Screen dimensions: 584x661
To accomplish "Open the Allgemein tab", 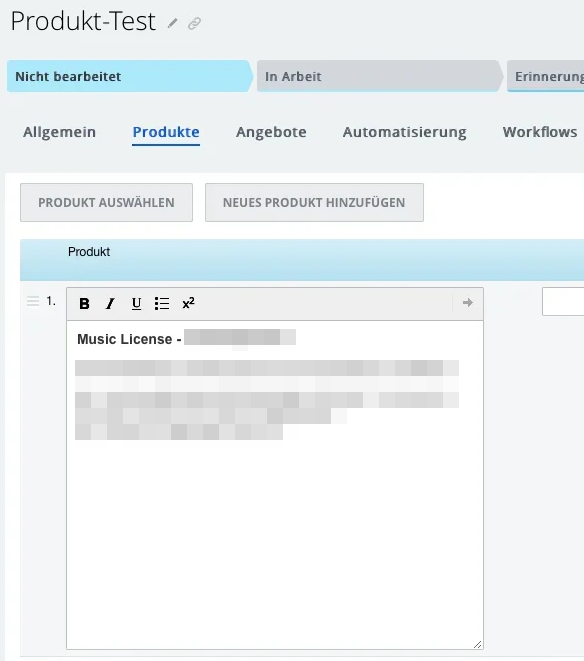I will (59, 132).
